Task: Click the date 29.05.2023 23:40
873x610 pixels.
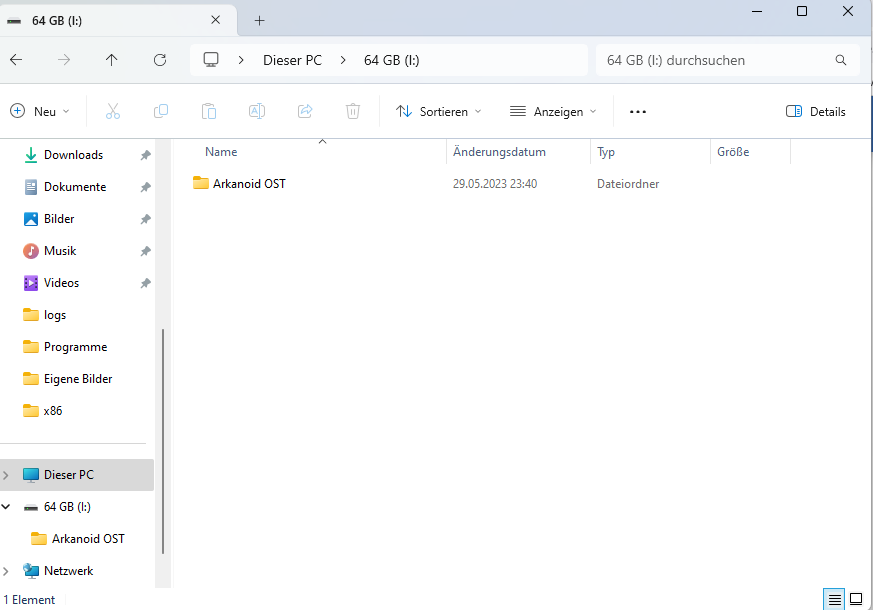Action: (x=494, y=184)
